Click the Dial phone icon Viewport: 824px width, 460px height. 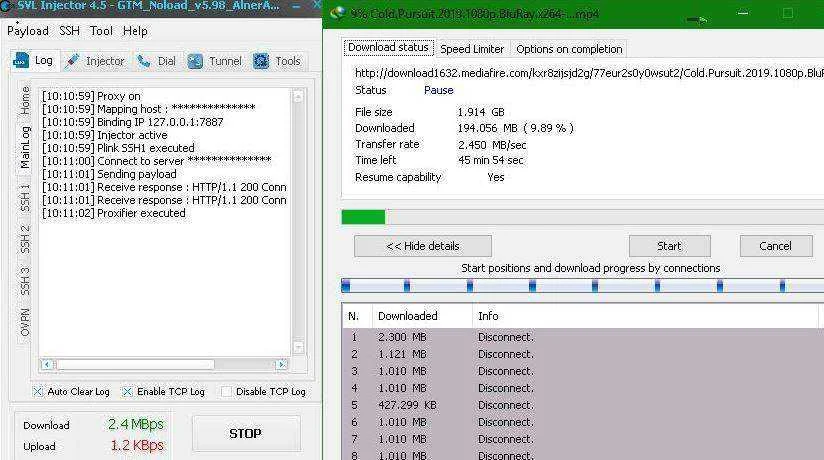[x=143, y=61]
